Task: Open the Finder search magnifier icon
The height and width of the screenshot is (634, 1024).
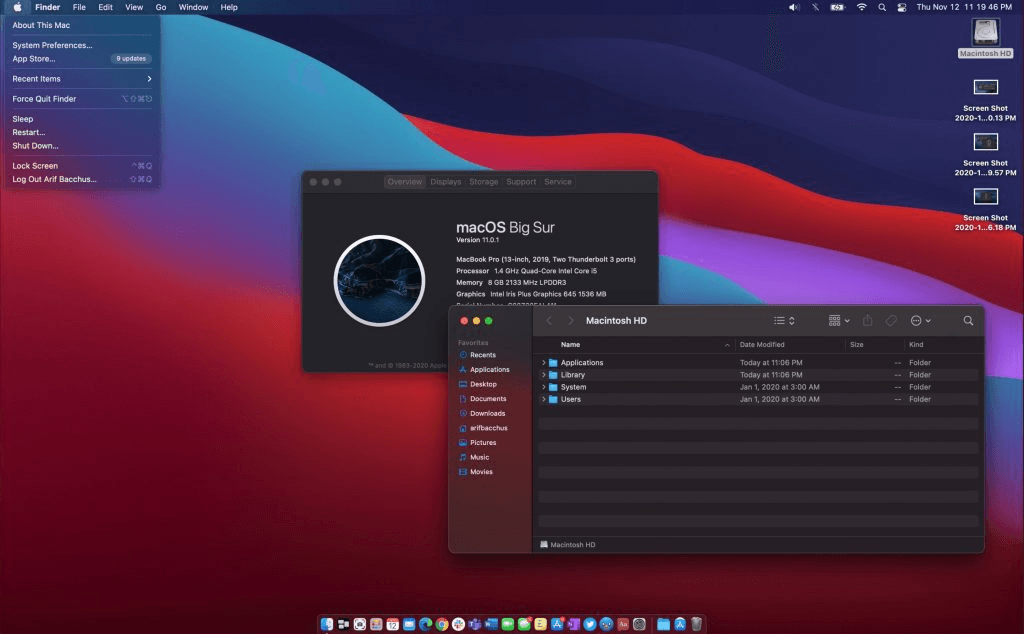Action: pos(968,321)
